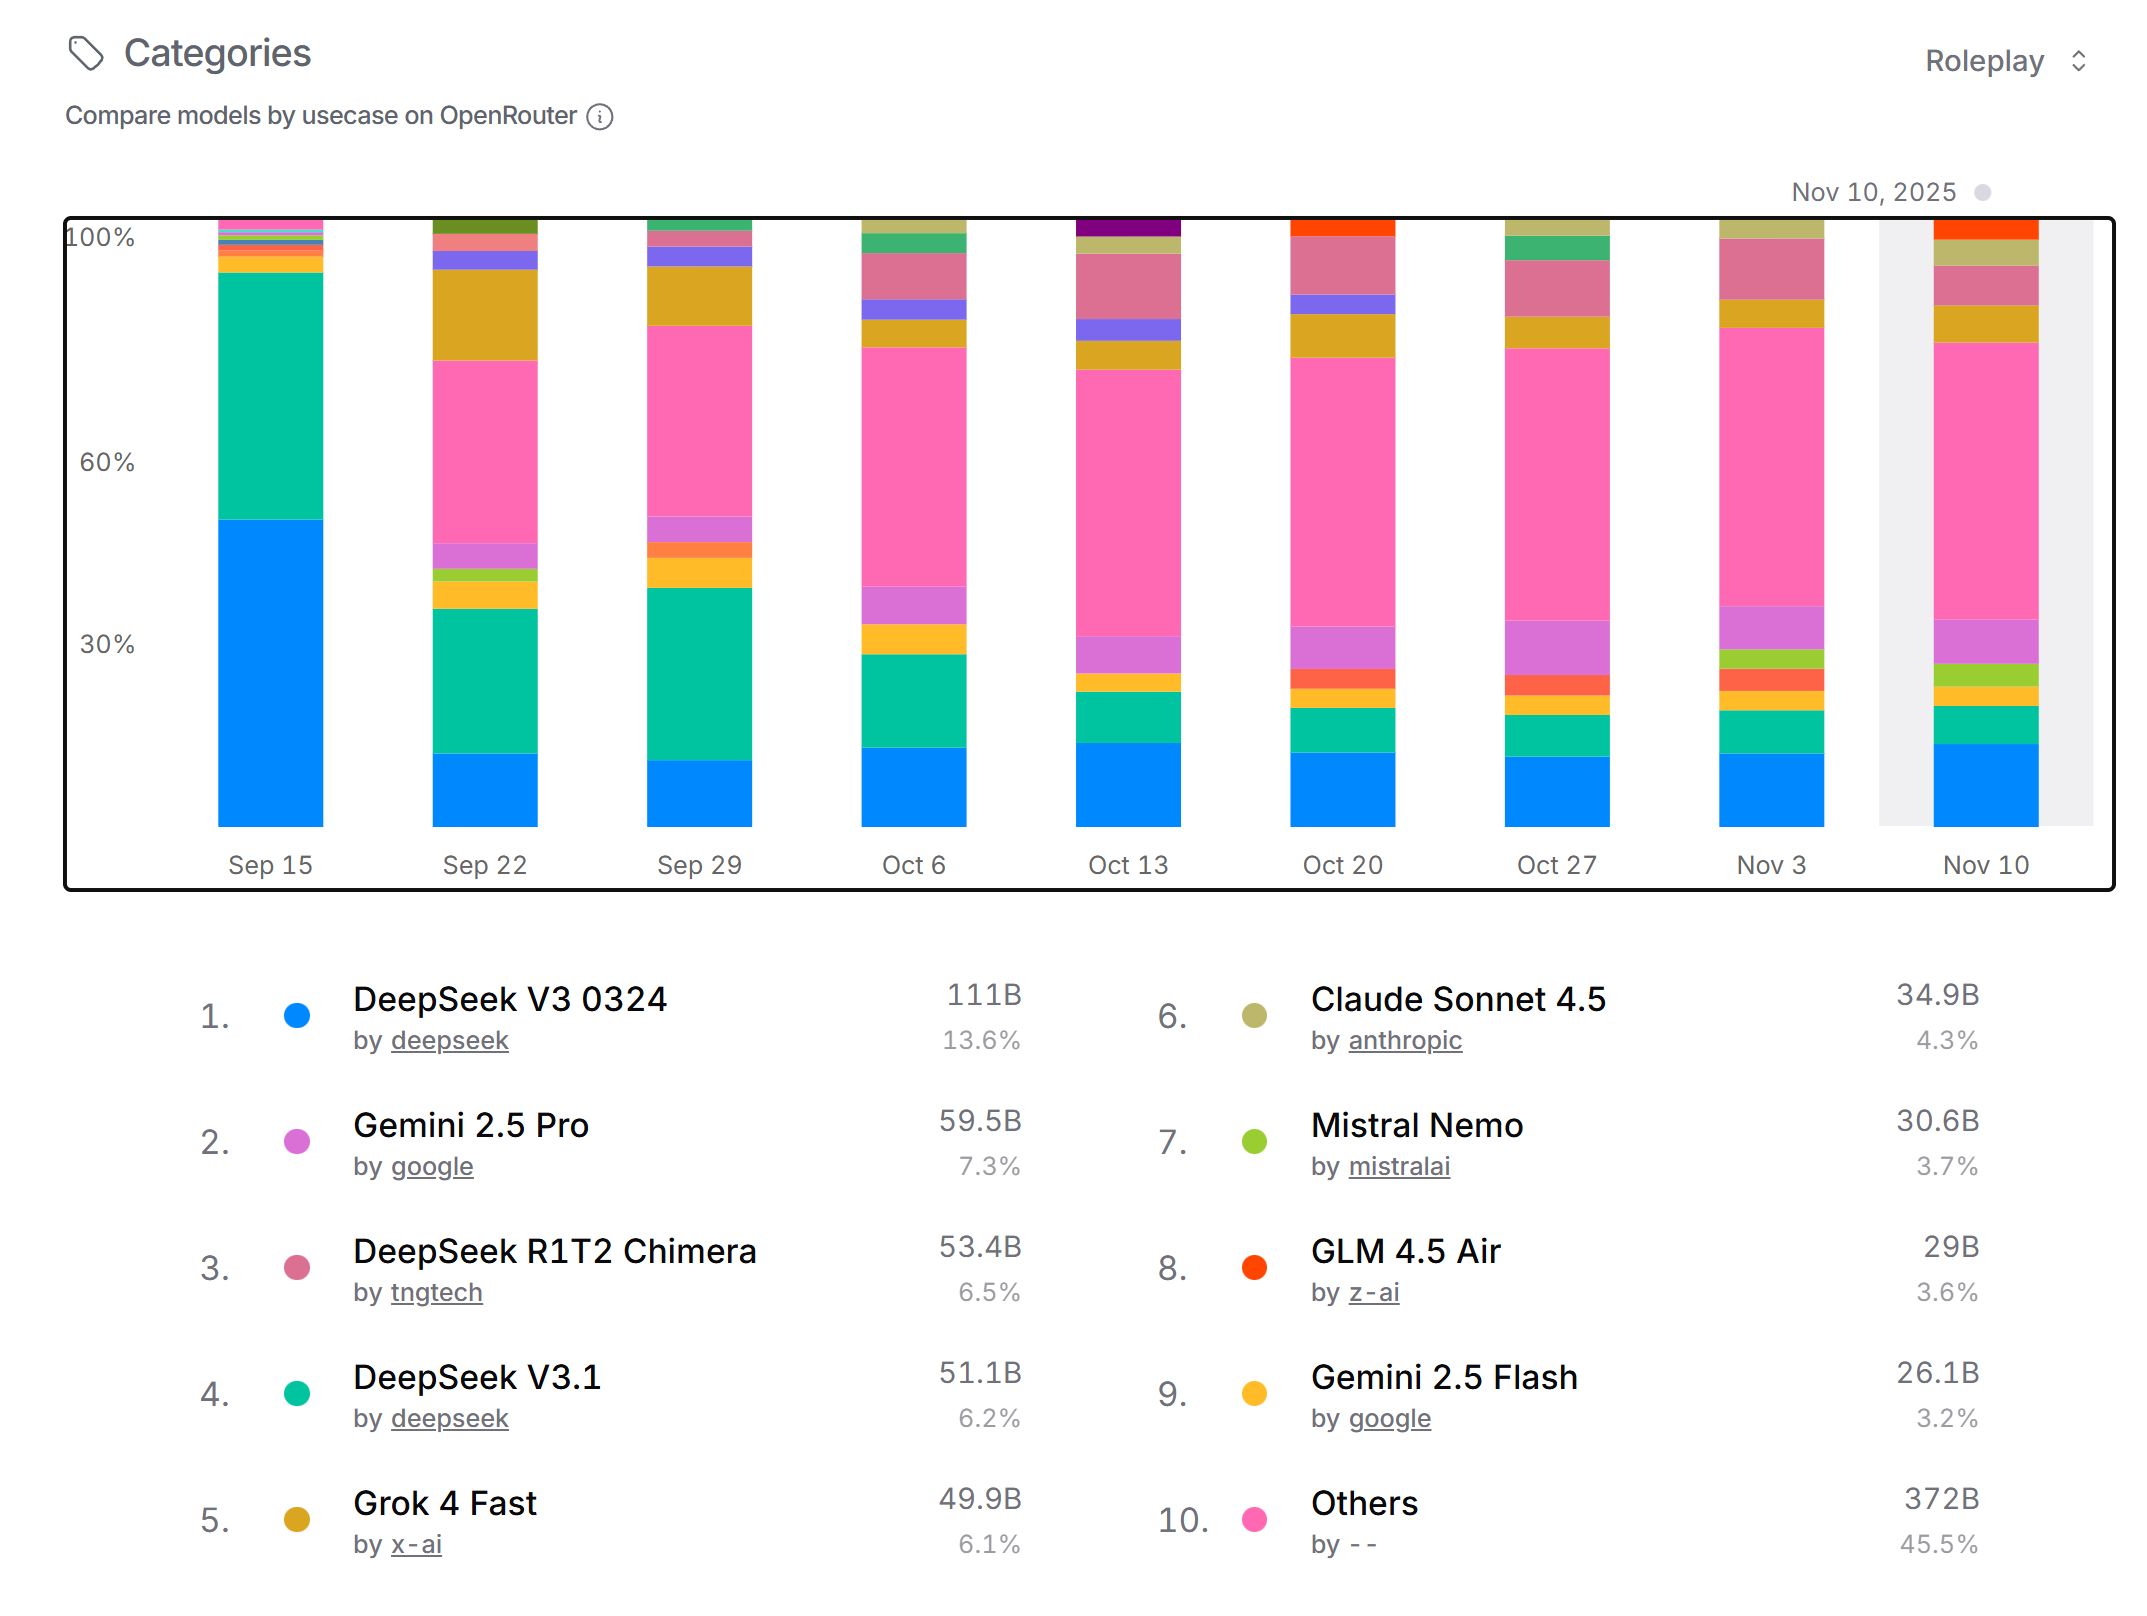Open the anthropic provider link
Screen dimensions: 2147x1616
(1405, 1041)
